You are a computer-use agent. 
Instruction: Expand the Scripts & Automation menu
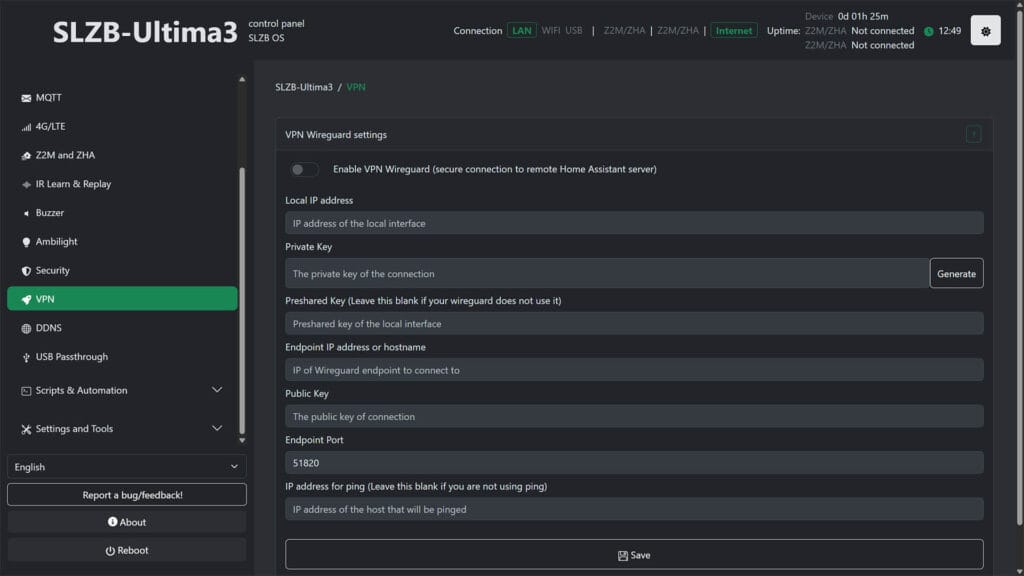click(x=84, y=390)
